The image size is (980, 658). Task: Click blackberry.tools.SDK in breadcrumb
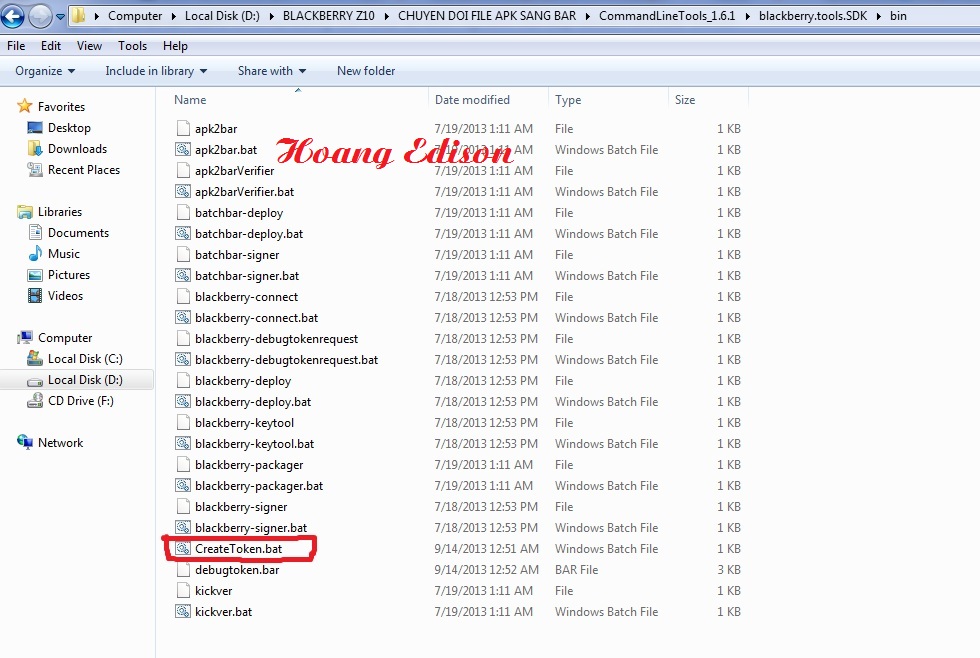pyautogui.click(x=813, y=16)
